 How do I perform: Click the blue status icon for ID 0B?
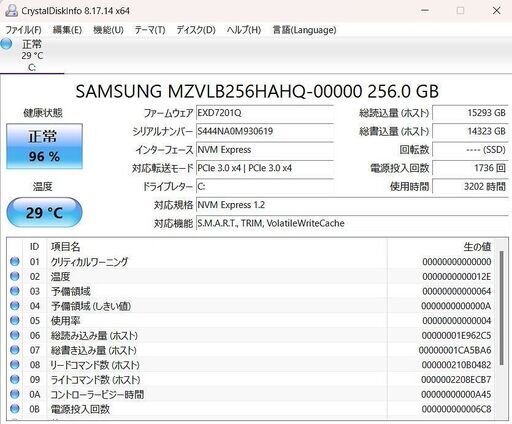coord(15,409)
